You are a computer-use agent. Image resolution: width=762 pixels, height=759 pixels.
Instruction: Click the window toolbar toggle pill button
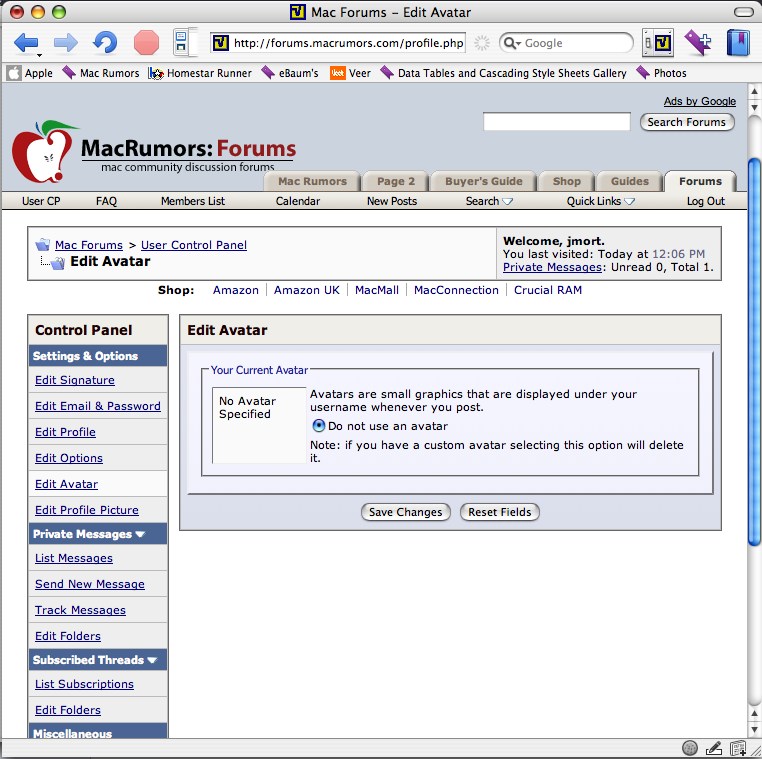[743, 12]
